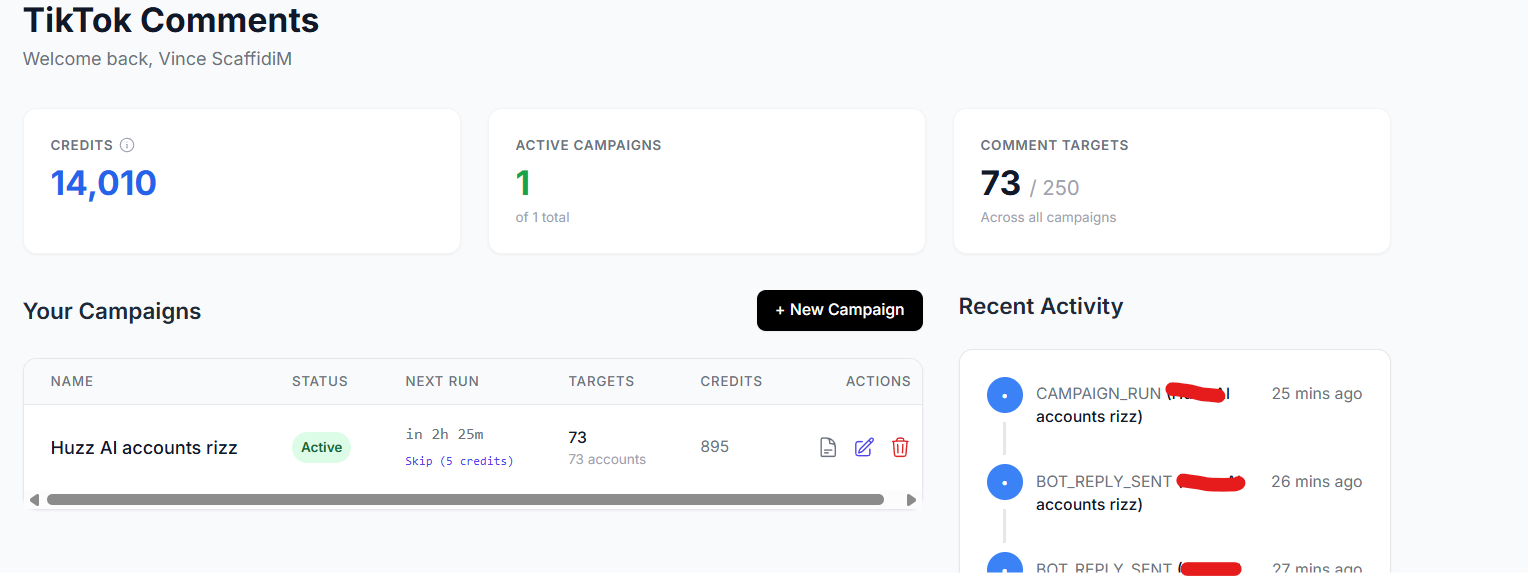Delete campaign using the red trash icon

point(900,447)
